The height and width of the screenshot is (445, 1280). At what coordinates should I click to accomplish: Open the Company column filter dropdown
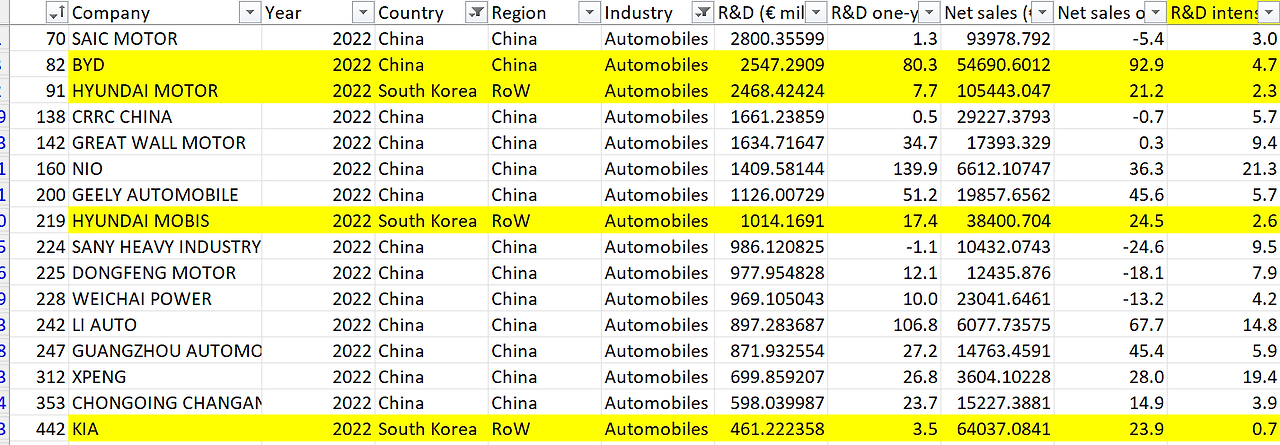coord(249,13)
